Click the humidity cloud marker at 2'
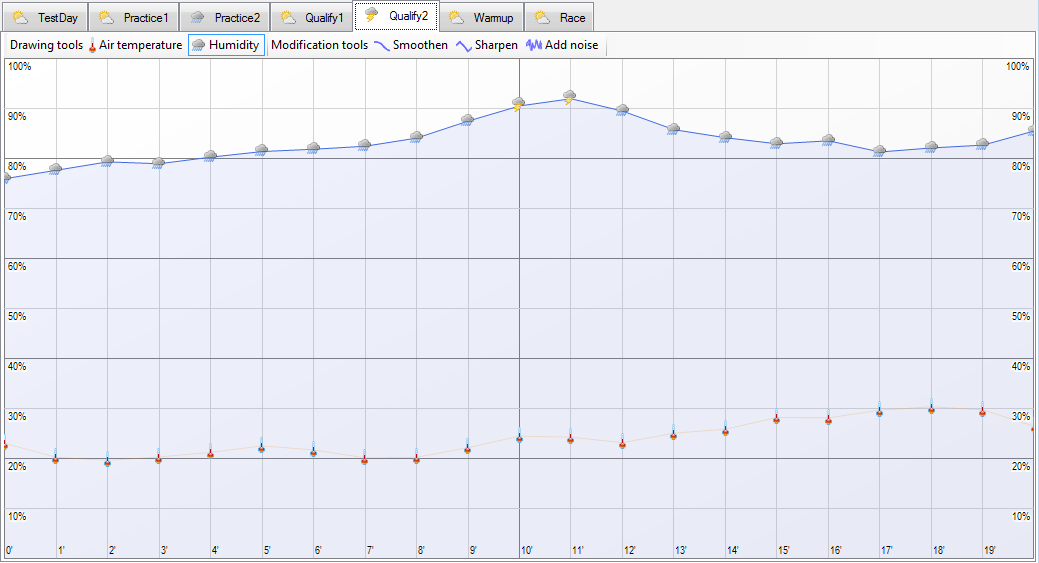The image size is (1039, 563). 107,161
